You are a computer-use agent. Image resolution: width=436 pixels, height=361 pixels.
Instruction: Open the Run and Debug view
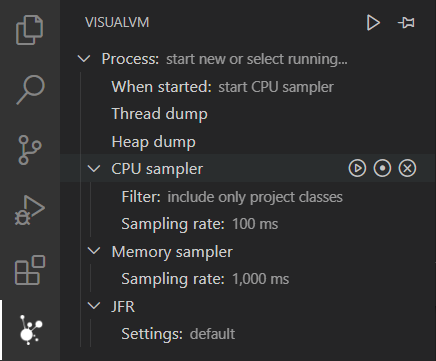[x=30, y=210]
